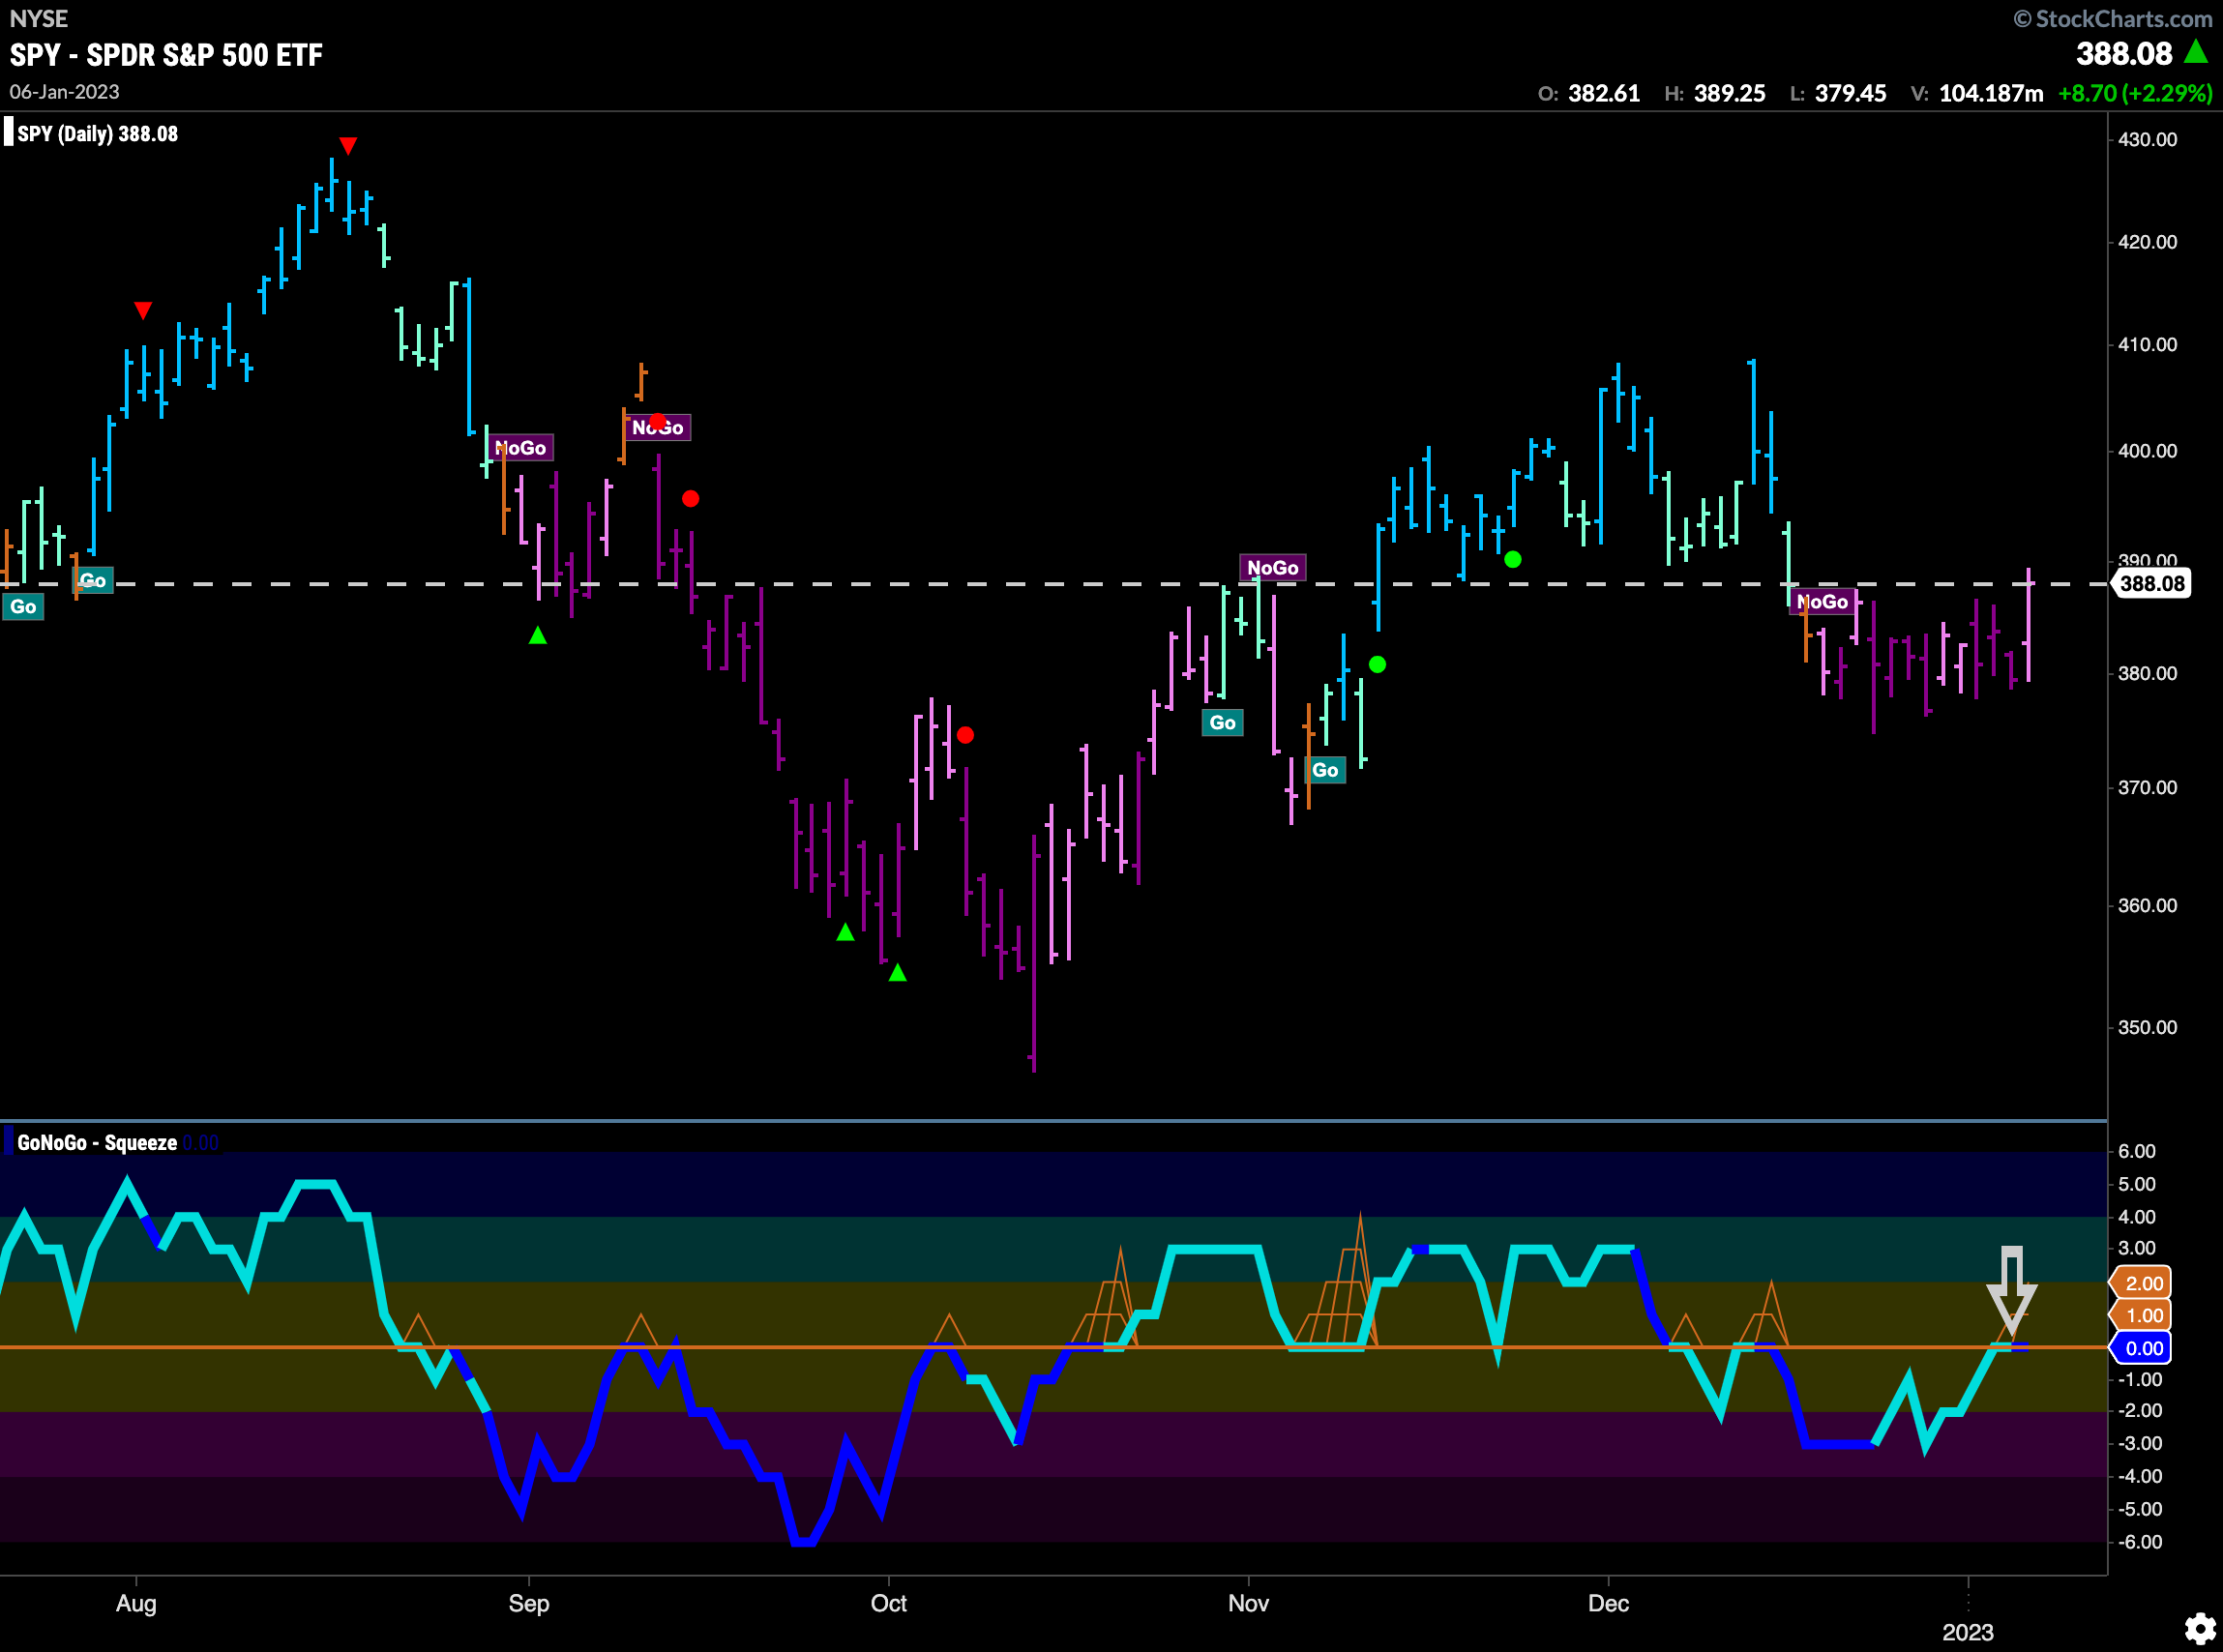The width and height of the screenshot is (2223, 1652).
Task: Open the chart settings gear icon
Action: click(x=2198, y=1629)
